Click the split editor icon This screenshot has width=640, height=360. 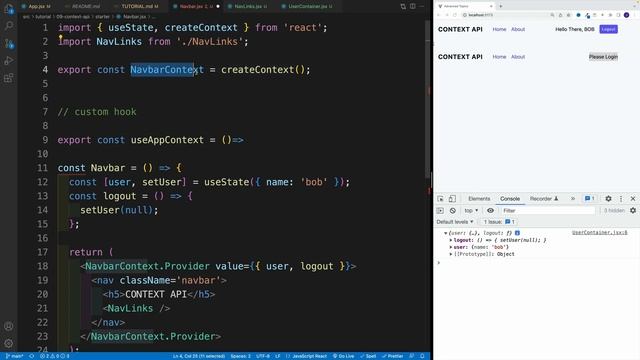coord(413,6)
